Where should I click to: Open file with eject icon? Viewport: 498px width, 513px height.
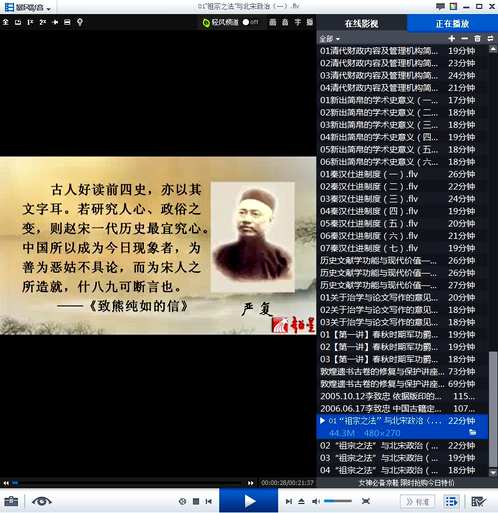[301, 501]
